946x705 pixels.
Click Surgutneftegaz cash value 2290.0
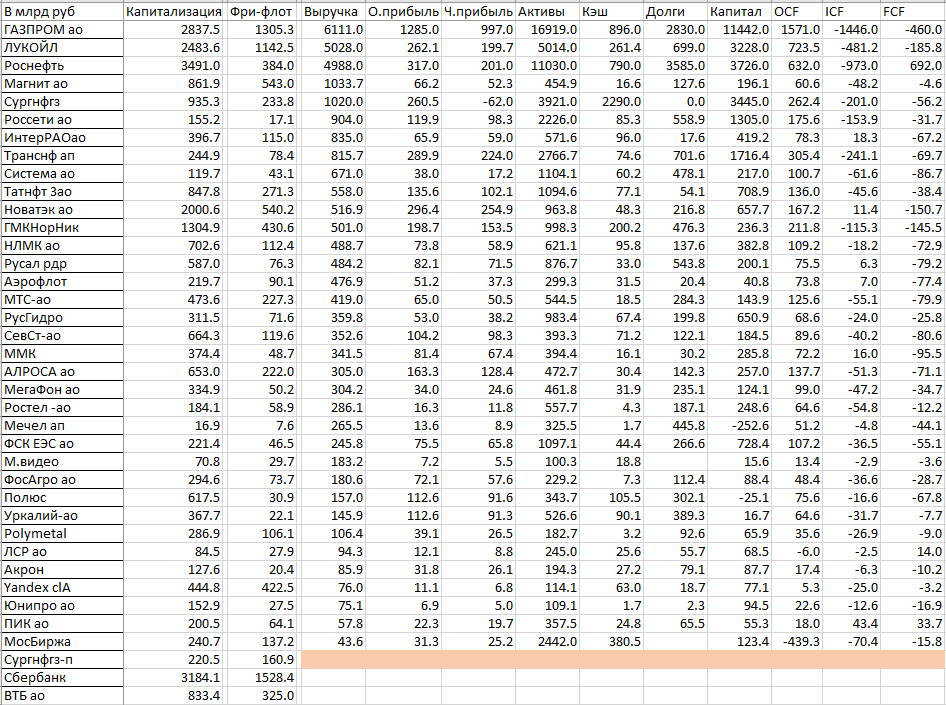(611, 102)
